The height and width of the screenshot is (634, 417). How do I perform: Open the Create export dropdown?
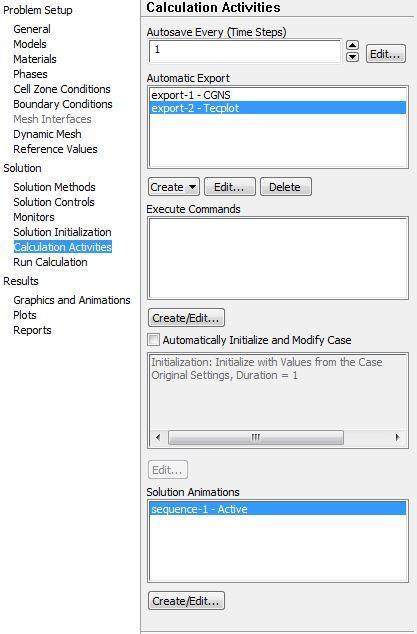click(x=174, y=187)
